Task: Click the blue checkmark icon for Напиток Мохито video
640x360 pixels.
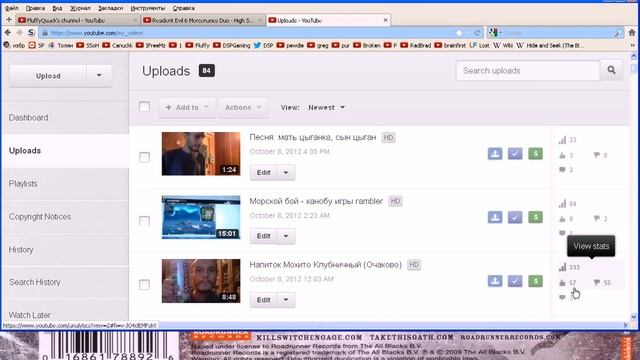Action: [x=515, y=281]
